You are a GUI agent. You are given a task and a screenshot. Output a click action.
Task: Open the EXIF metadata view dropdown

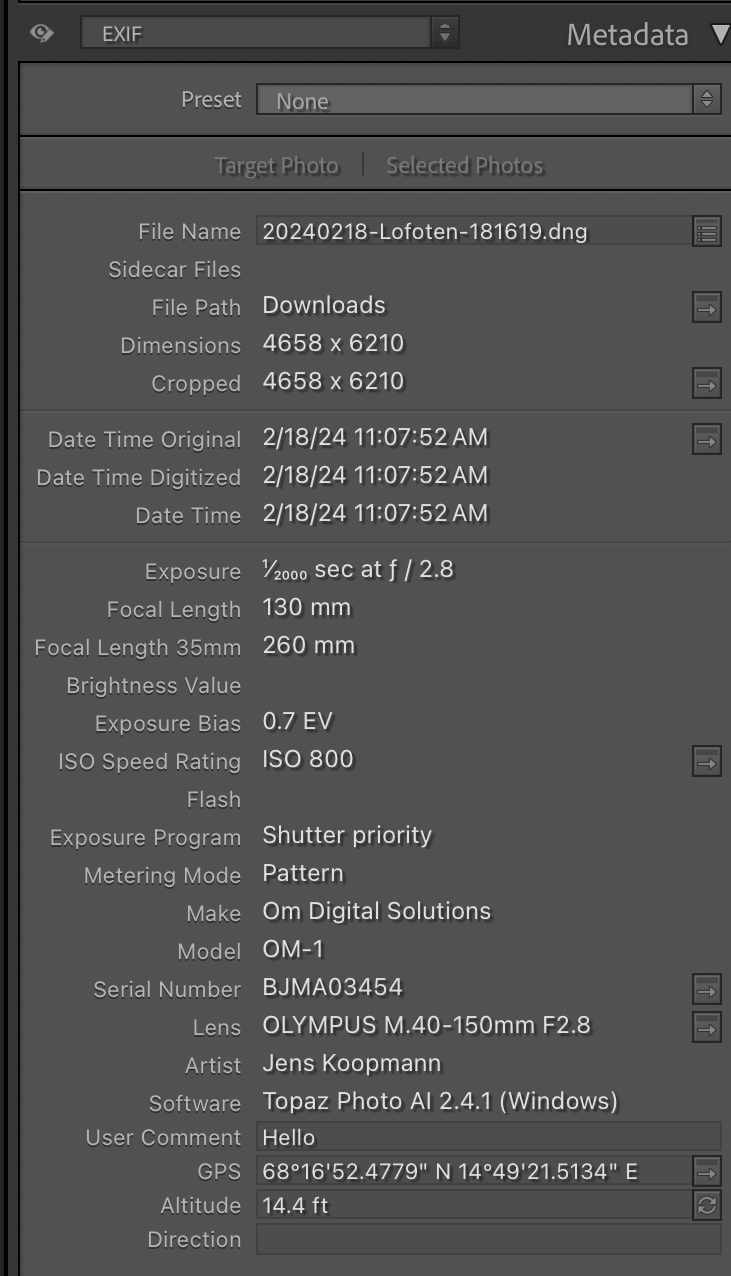[260, 33]
